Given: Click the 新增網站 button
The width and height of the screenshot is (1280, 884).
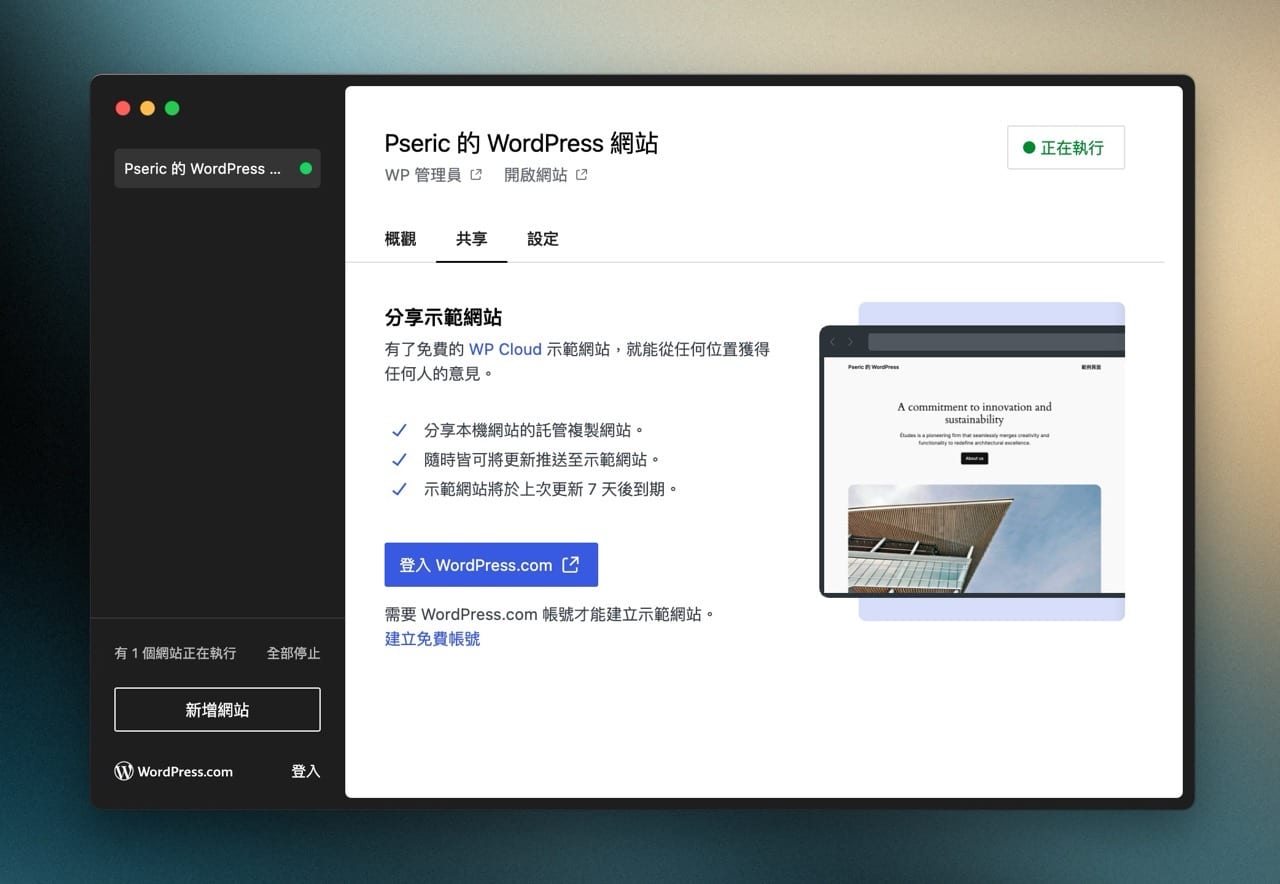Looking at the screenshot, I should pos(217,709).
